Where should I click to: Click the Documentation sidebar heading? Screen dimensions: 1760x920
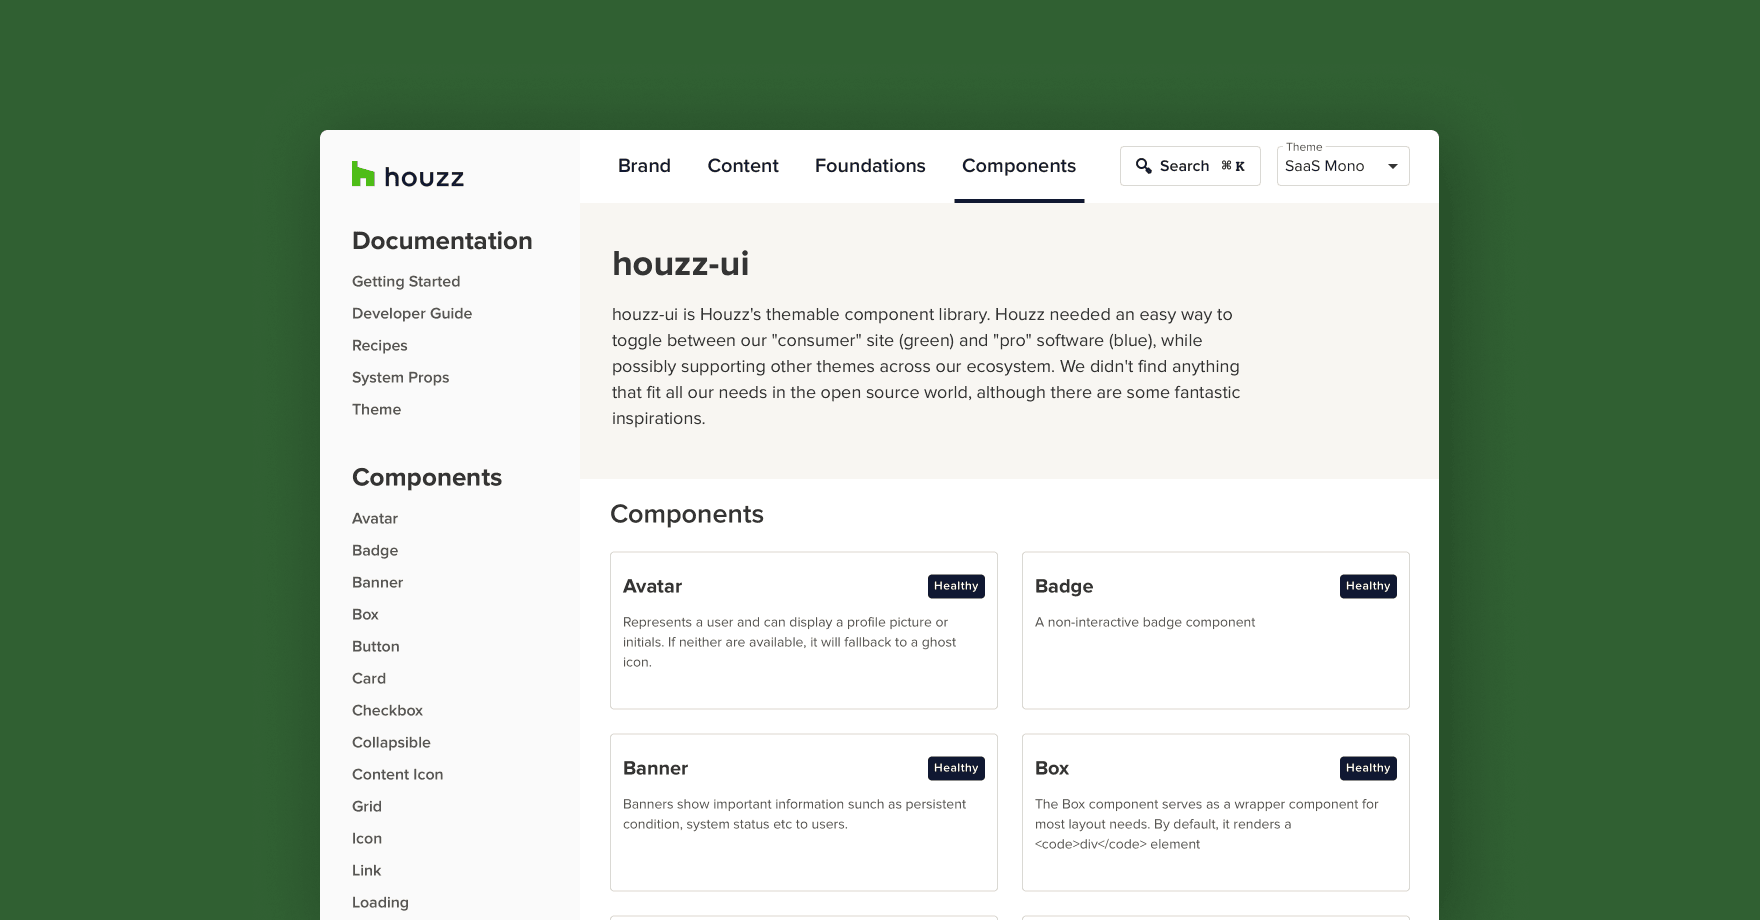click(x=442, y=241)
